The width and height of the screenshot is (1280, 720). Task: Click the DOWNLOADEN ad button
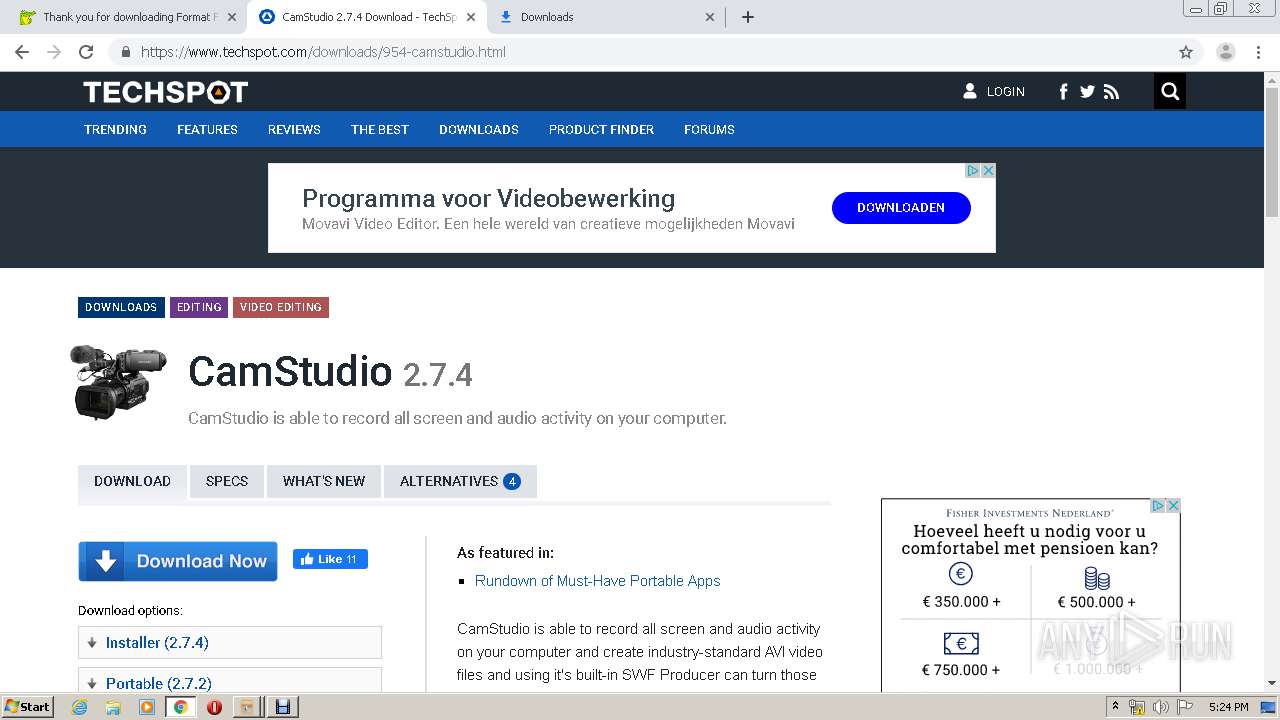[901, 207]
